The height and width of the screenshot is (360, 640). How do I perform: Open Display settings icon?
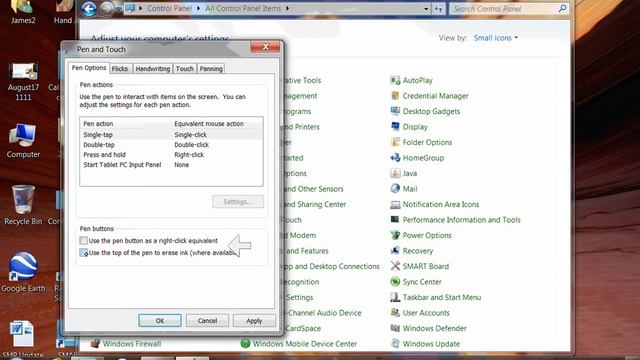395,127
